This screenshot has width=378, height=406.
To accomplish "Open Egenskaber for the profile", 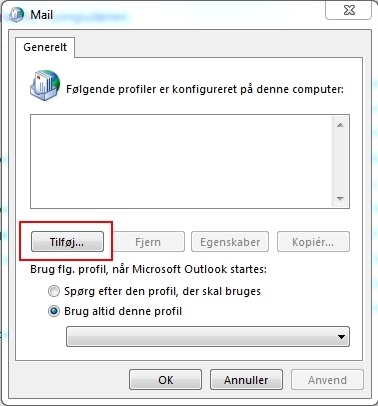I will click(230, 242).
